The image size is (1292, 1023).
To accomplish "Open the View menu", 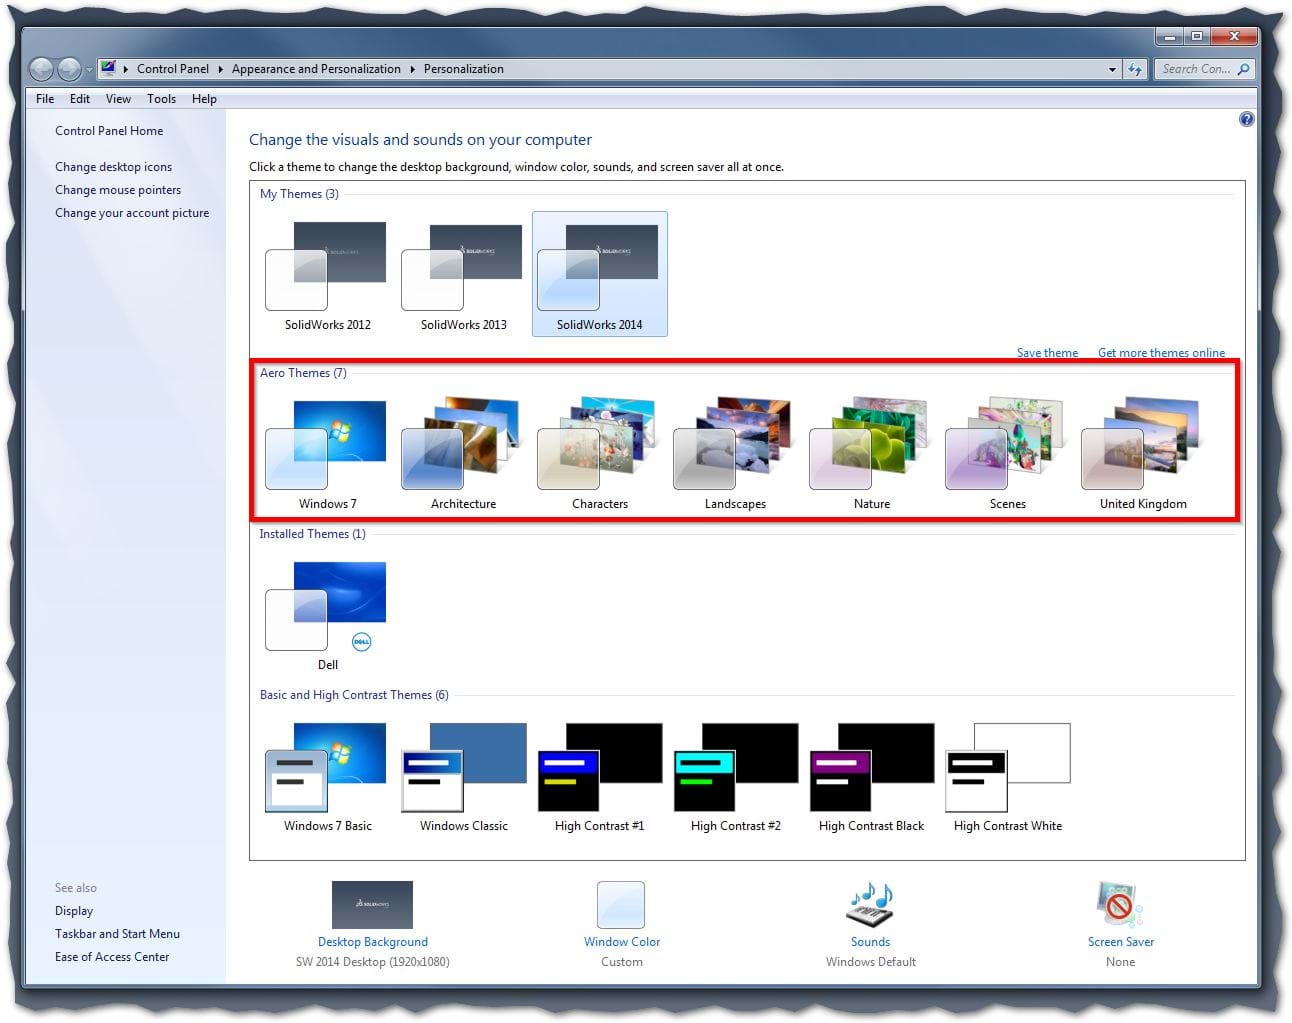I will [118, 99].
